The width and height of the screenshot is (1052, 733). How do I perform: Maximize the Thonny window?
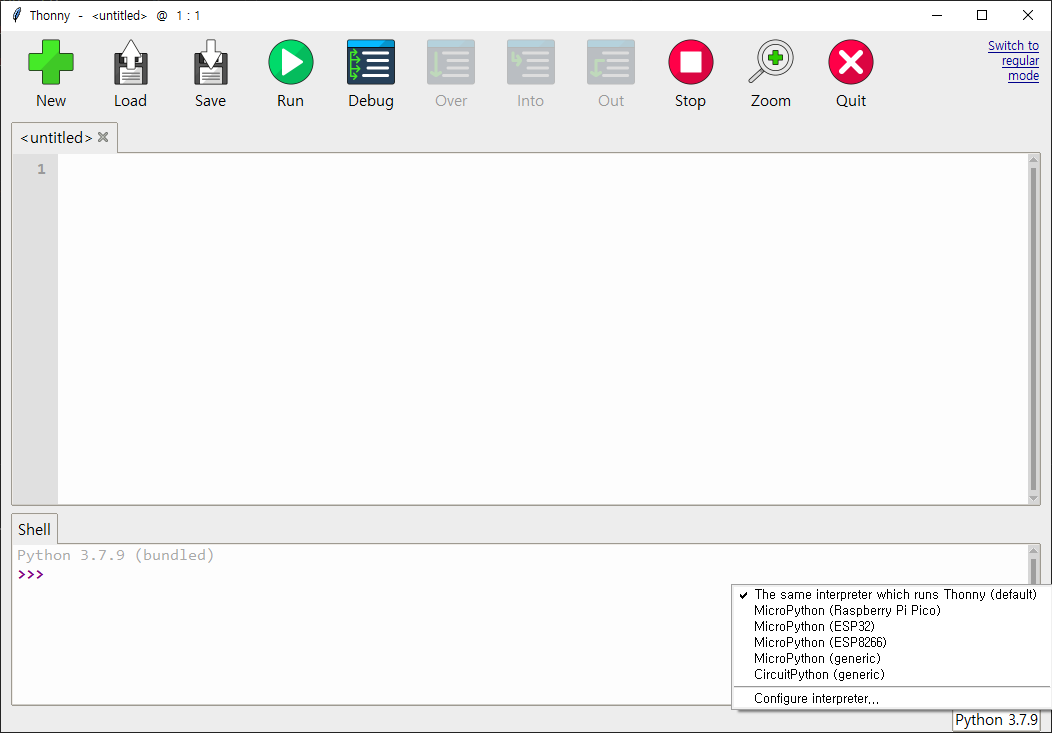point(982,15)
